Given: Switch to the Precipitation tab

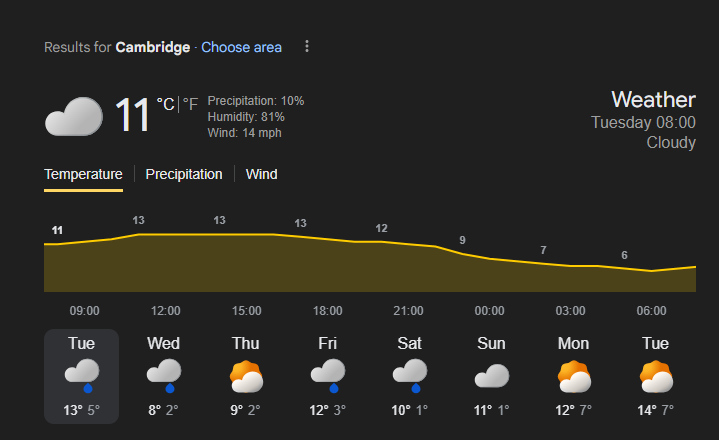Looking at the screenshot, I should [x=184, y=174].
